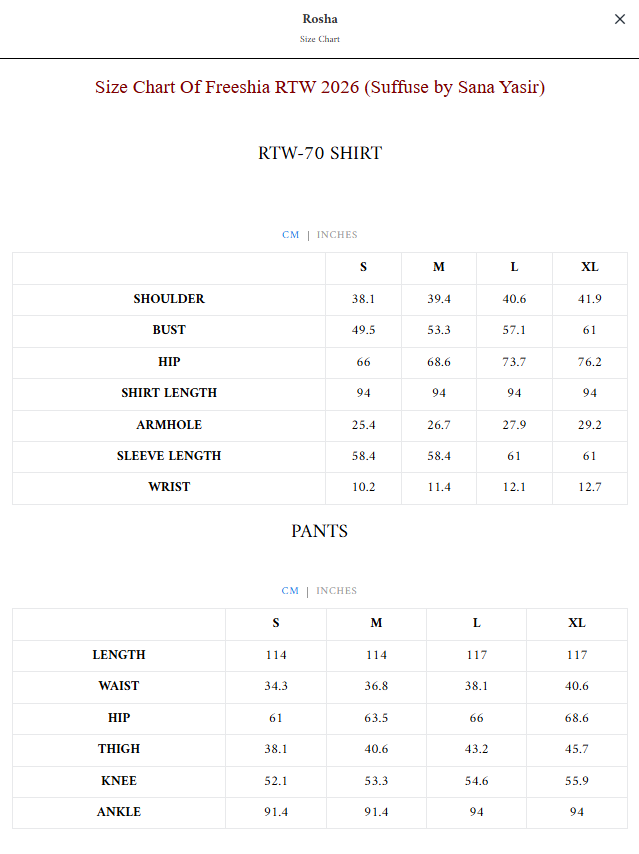Select the pants WAIST row label
The height and width of the screenshot is (854, 639).
119,686
